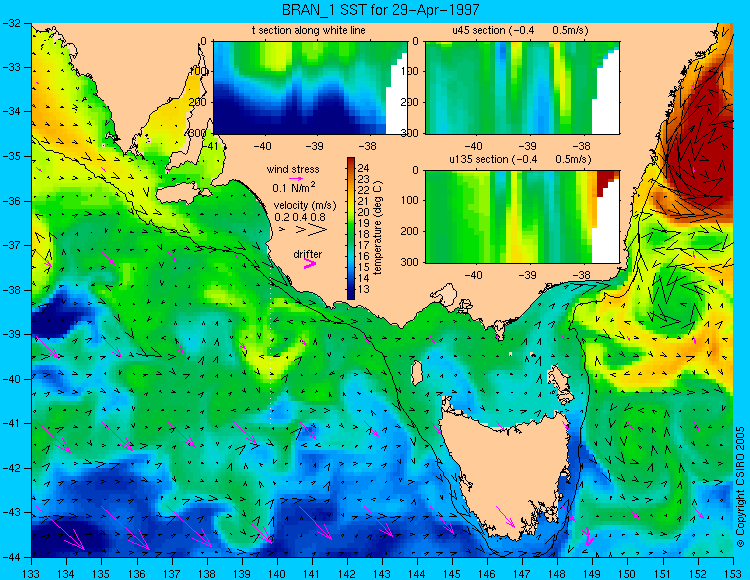Click King Island northwest of Tasmania
The height and width of the screenshot is (580, 750).
(417, 372)
